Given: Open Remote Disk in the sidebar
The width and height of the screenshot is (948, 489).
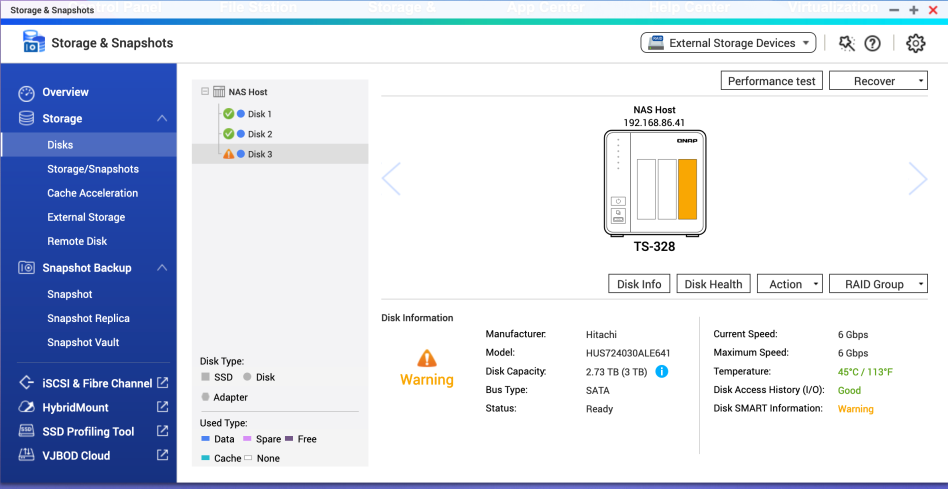Looking at the screenshot, I should coord(77,241).
